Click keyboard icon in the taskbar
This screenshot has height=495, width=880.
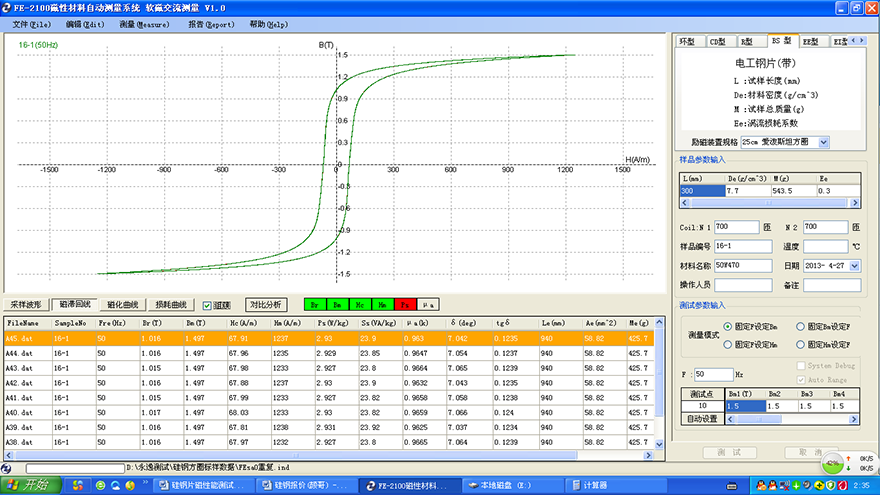[x=732, y=486]
